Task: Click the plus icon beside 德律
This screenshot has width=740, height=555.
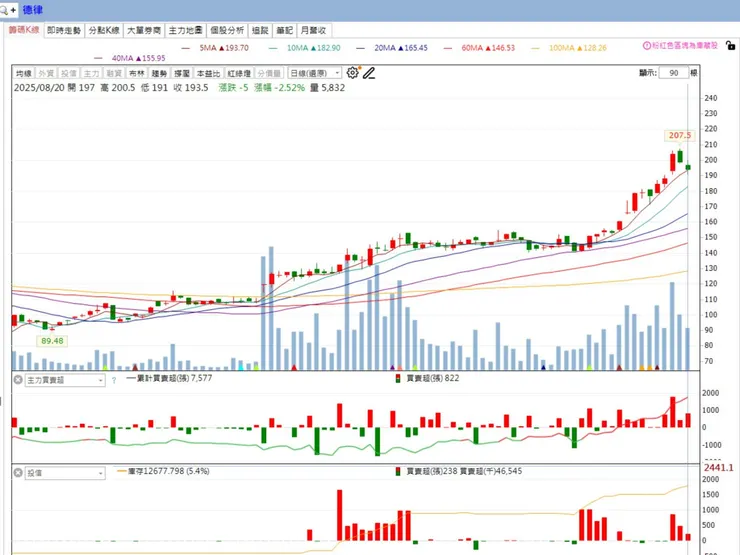Action: pyautogui.click(x=13, y=9)
